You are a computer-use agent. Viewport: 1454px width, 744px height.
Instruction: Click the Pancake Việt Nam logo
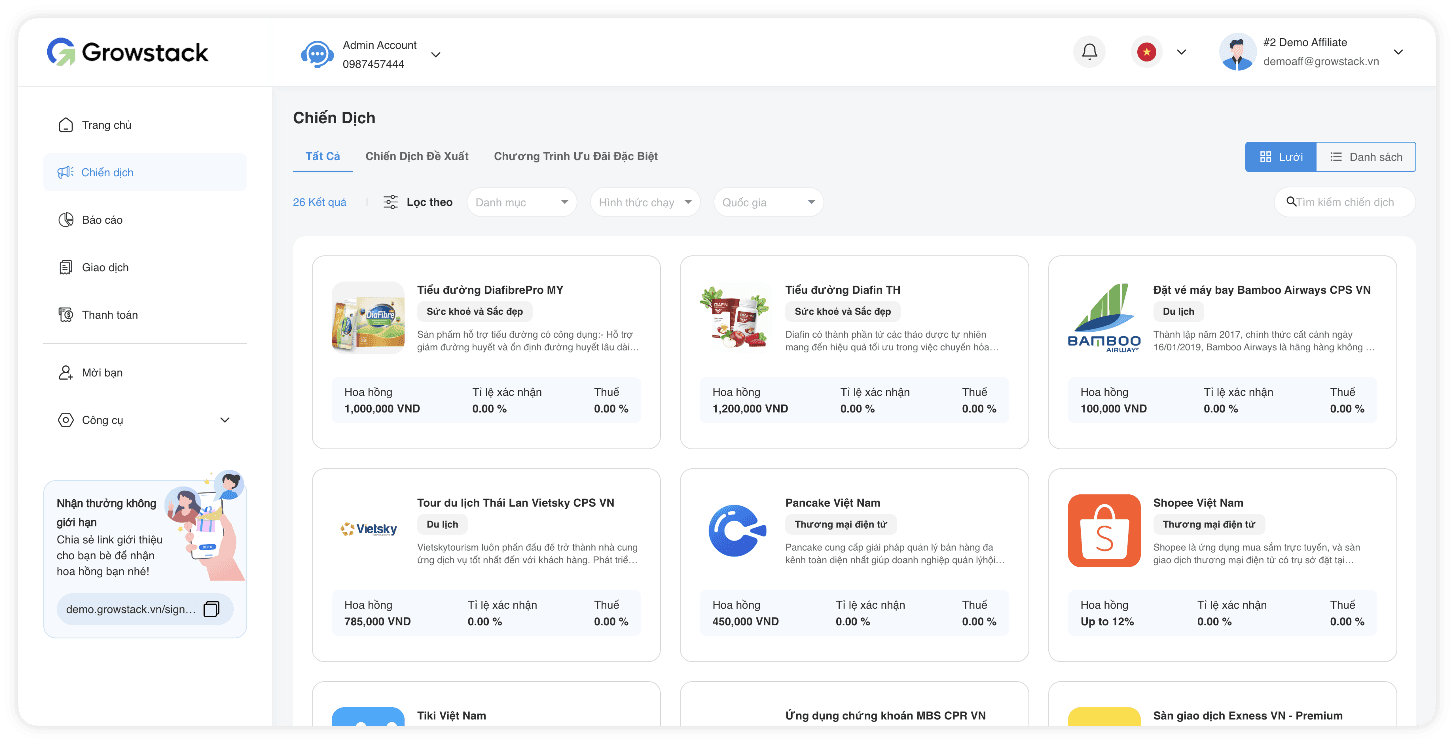pyautogui.click(x=736, y=530)
